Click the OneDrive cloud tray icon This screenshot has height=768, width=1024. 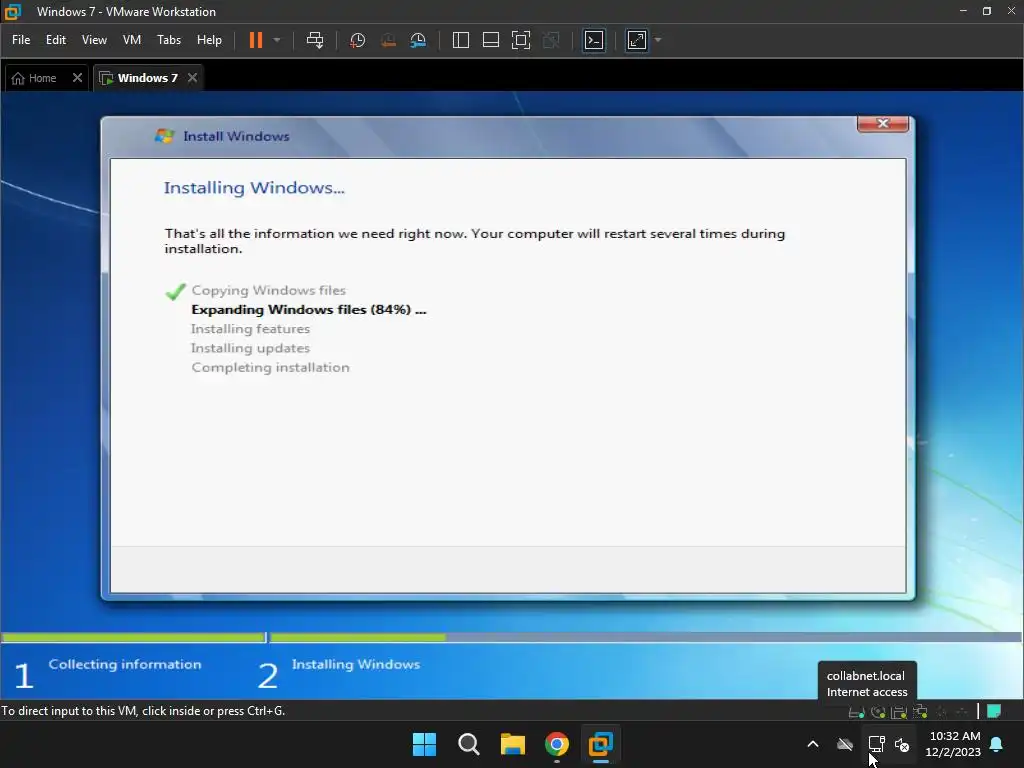coord(845,744)
